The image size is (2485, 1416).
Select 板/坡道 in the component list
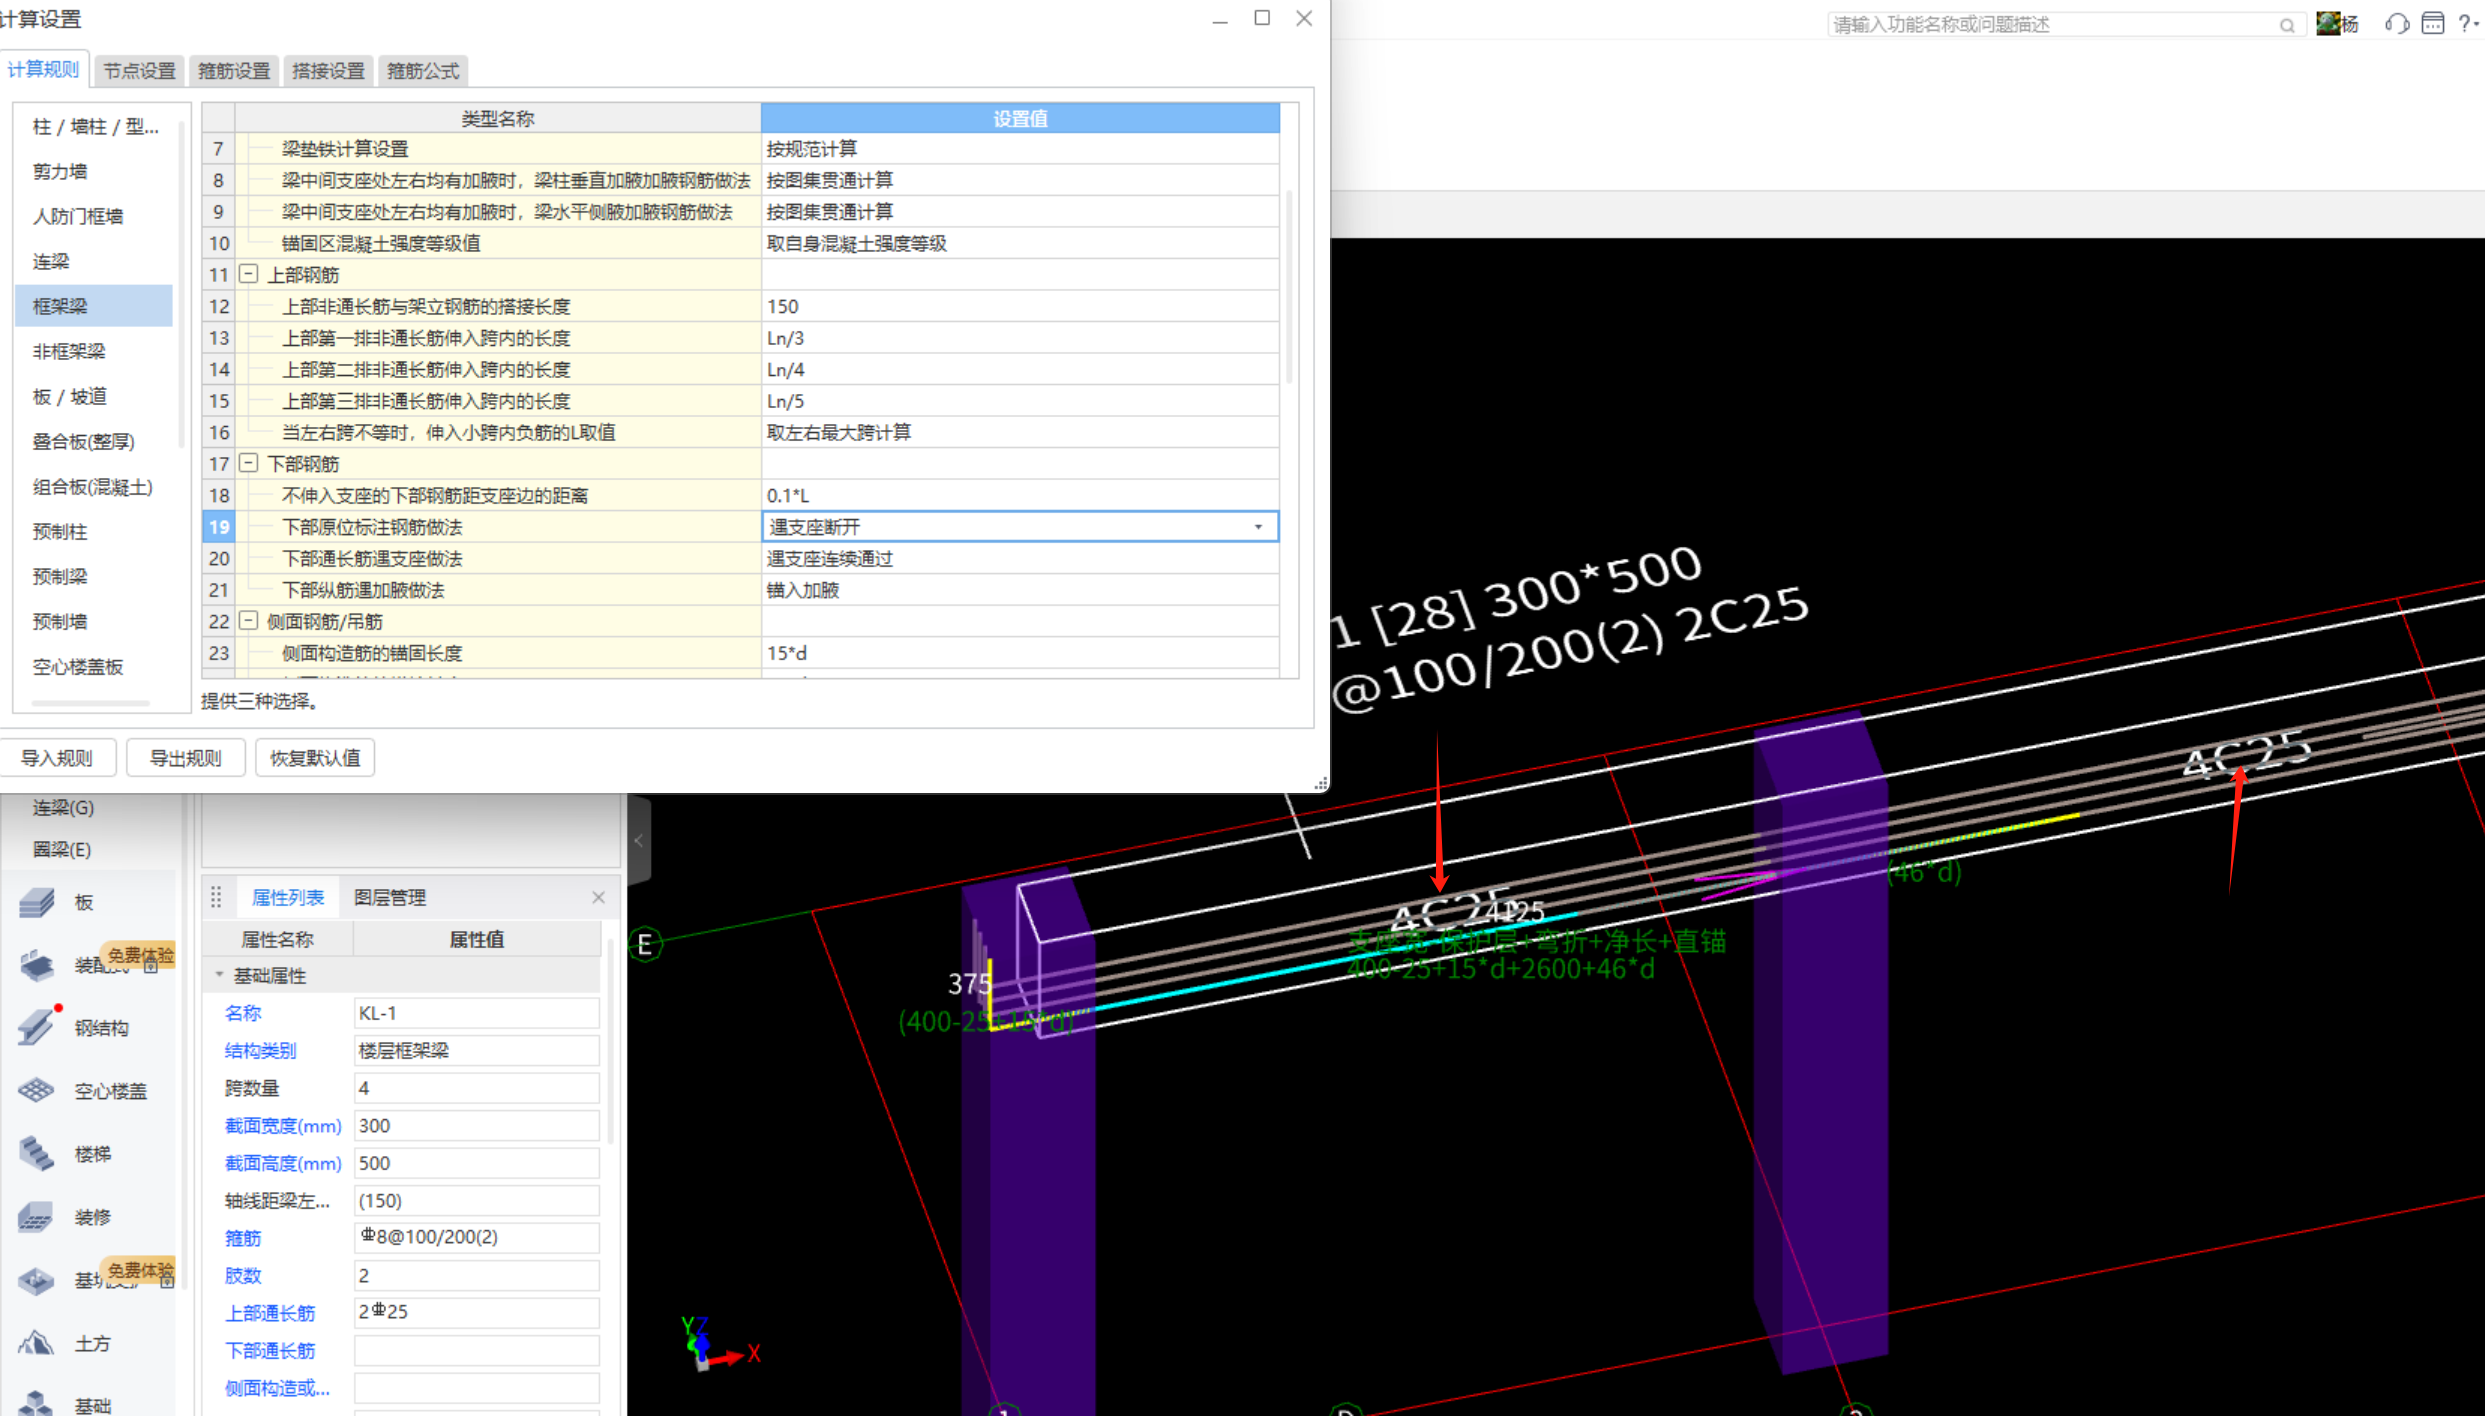click(95, 396)
